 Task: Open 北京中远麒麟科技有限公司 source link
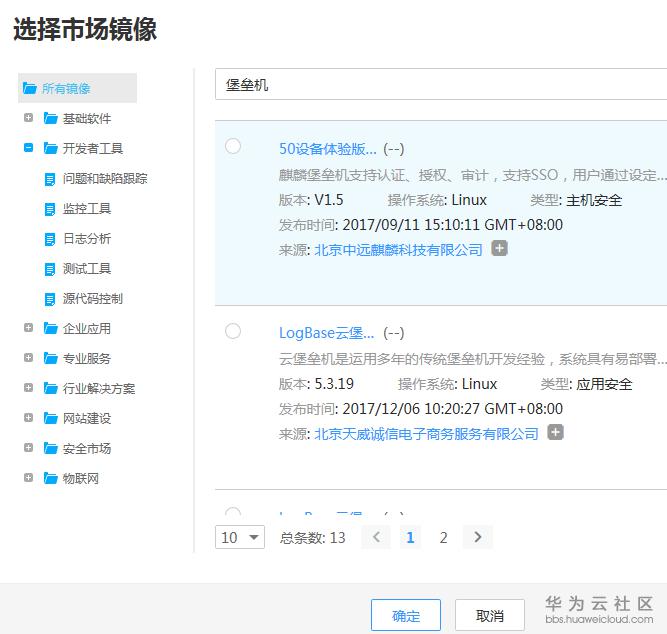(x=399, y=250)
